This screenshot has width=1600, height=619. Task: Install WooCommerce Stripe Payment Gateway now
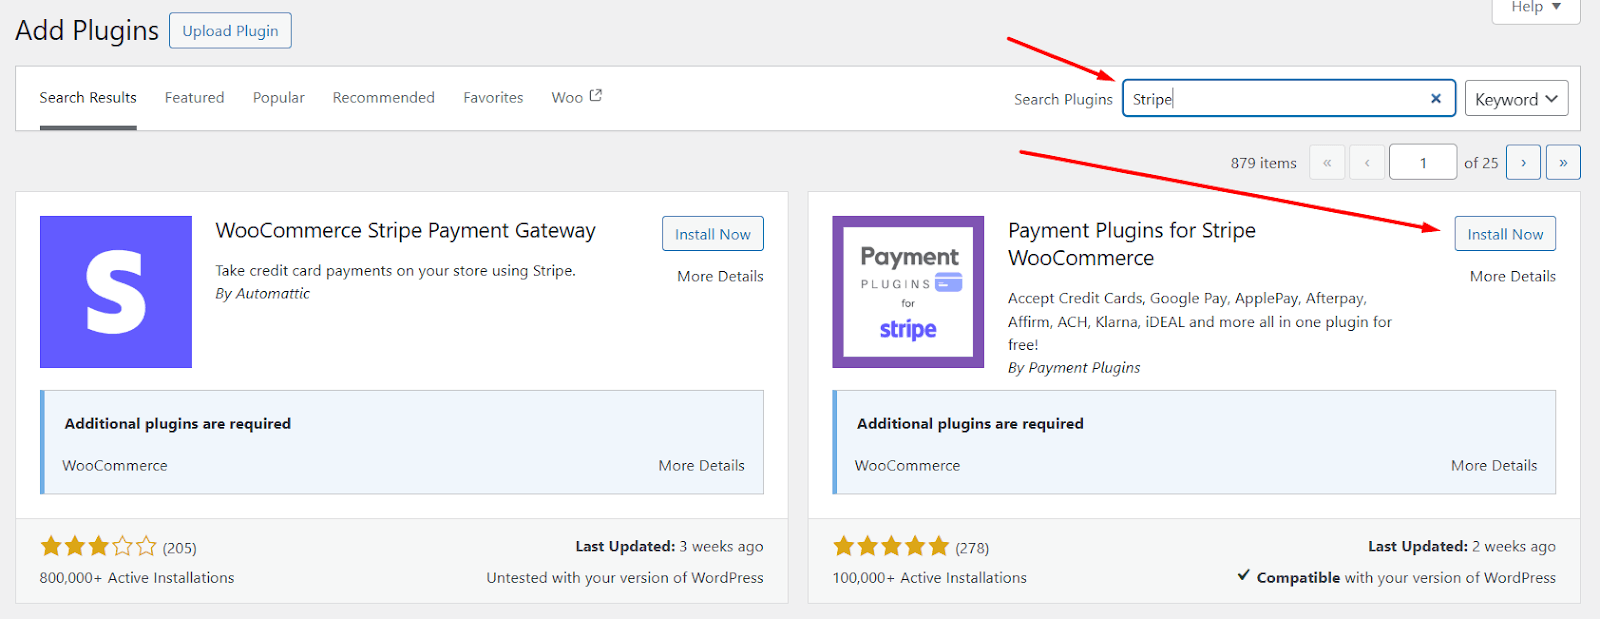tap(713, 234)
